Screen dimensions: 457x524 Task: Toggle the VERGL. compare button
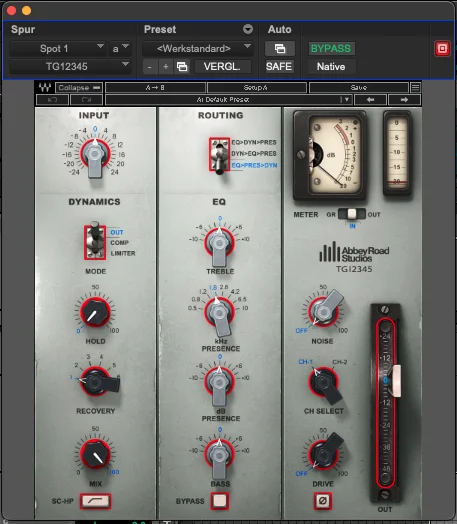pos(222,67)
